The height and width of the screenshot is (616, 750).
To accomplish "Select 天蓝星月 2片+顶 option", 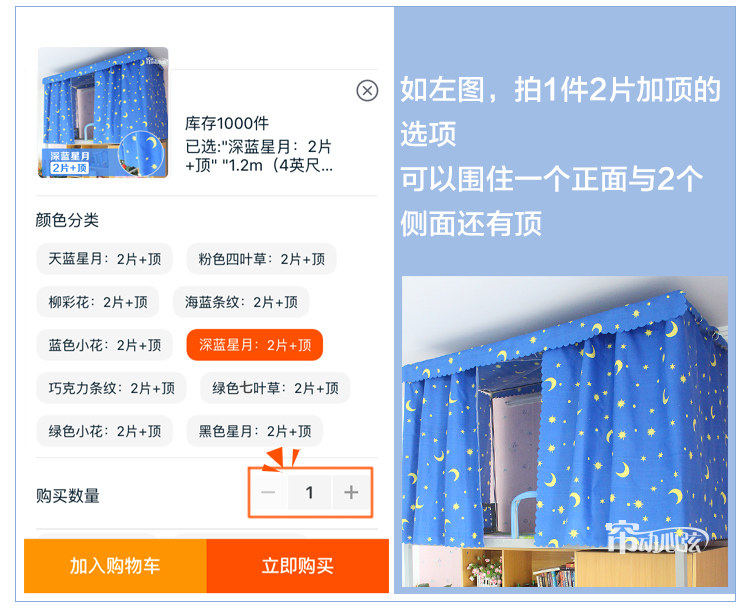I will 104,259.
